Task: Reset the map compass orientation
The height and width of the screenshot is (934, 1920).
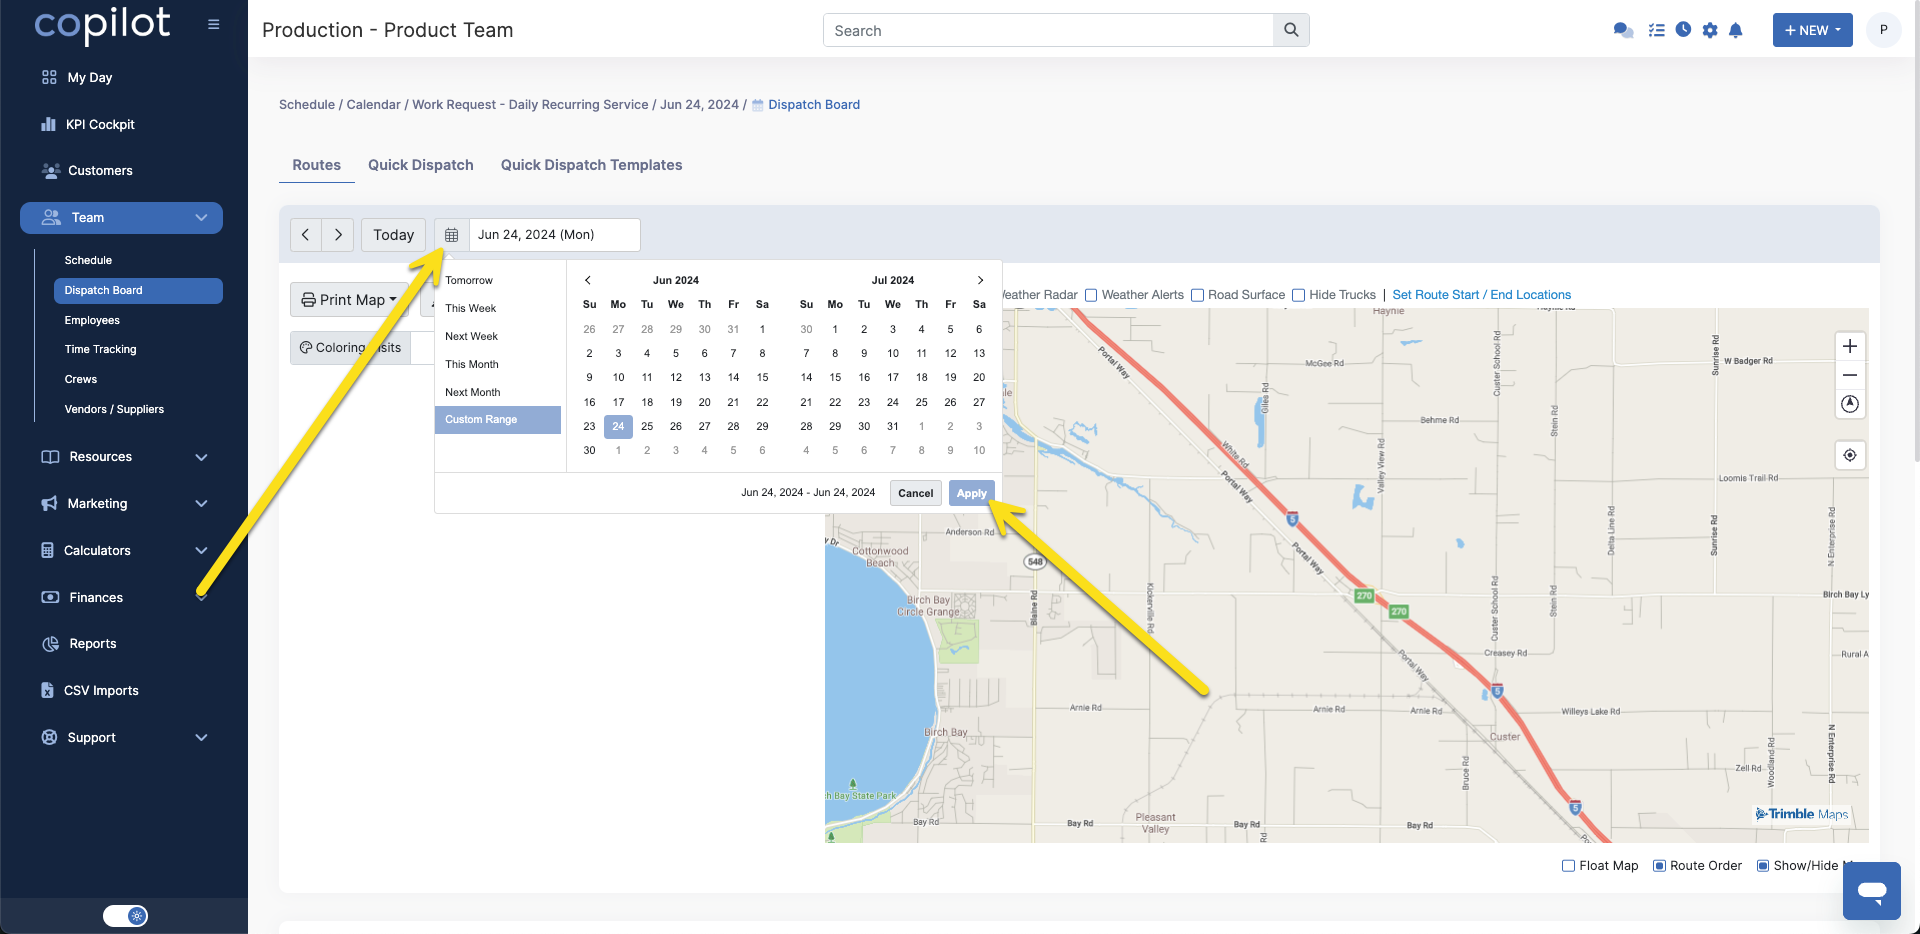Action: point(1850,404)
